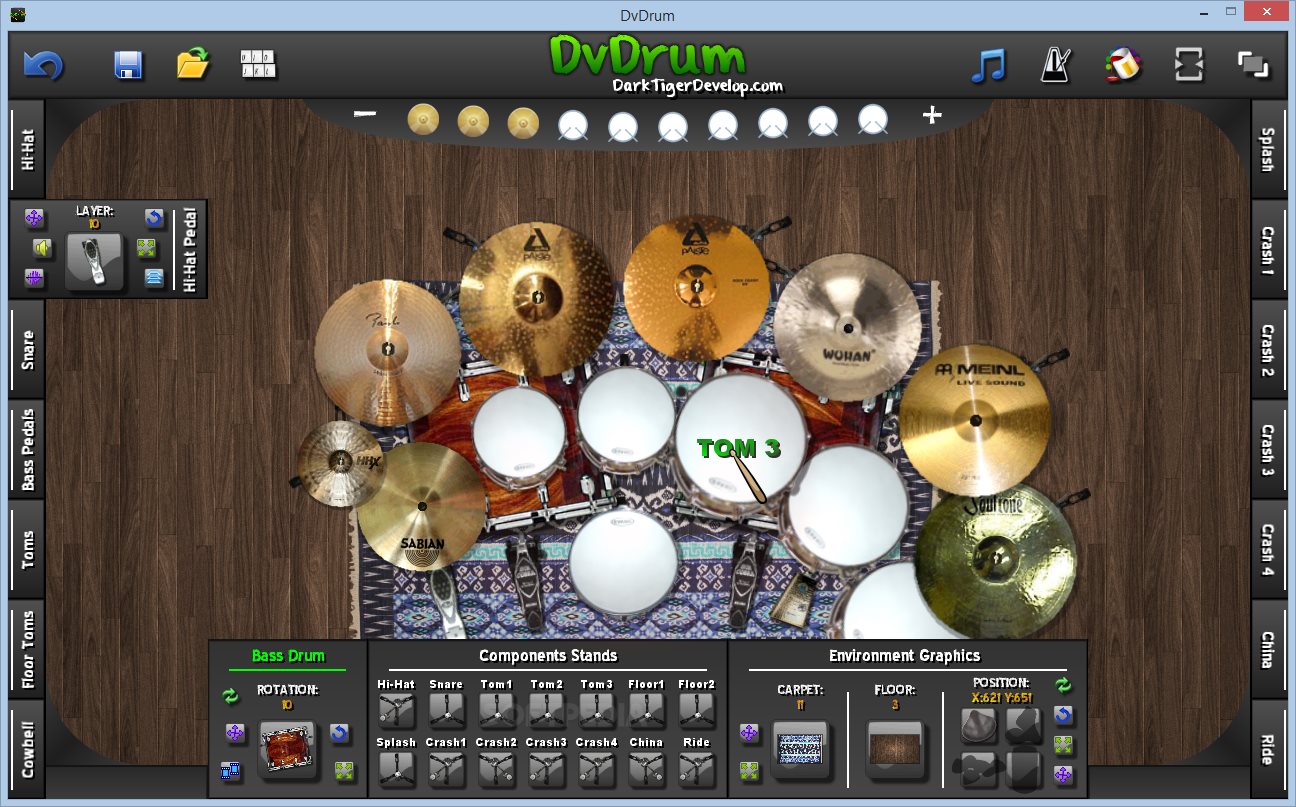The height and width of the screenshot is (807, 1296).
Task: Toggle the China stand
Action: click(x=647, y=769)
